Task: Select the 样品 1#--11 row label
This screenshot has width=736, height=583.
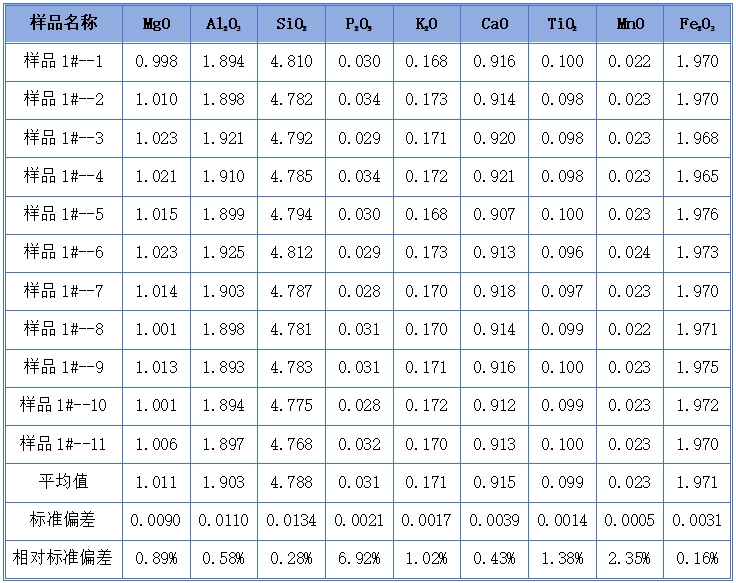Action: 63,444
